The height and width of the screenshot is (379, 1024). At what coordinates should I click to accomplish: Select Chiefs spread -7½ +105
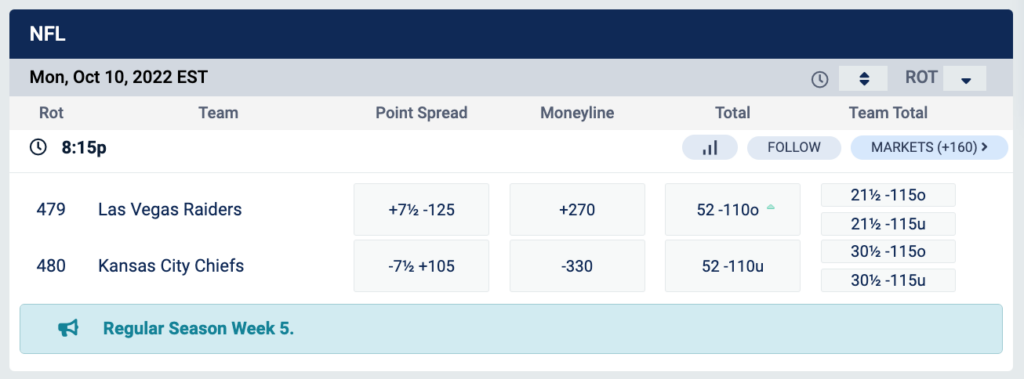pyautogui.click(x=421, y=266)
